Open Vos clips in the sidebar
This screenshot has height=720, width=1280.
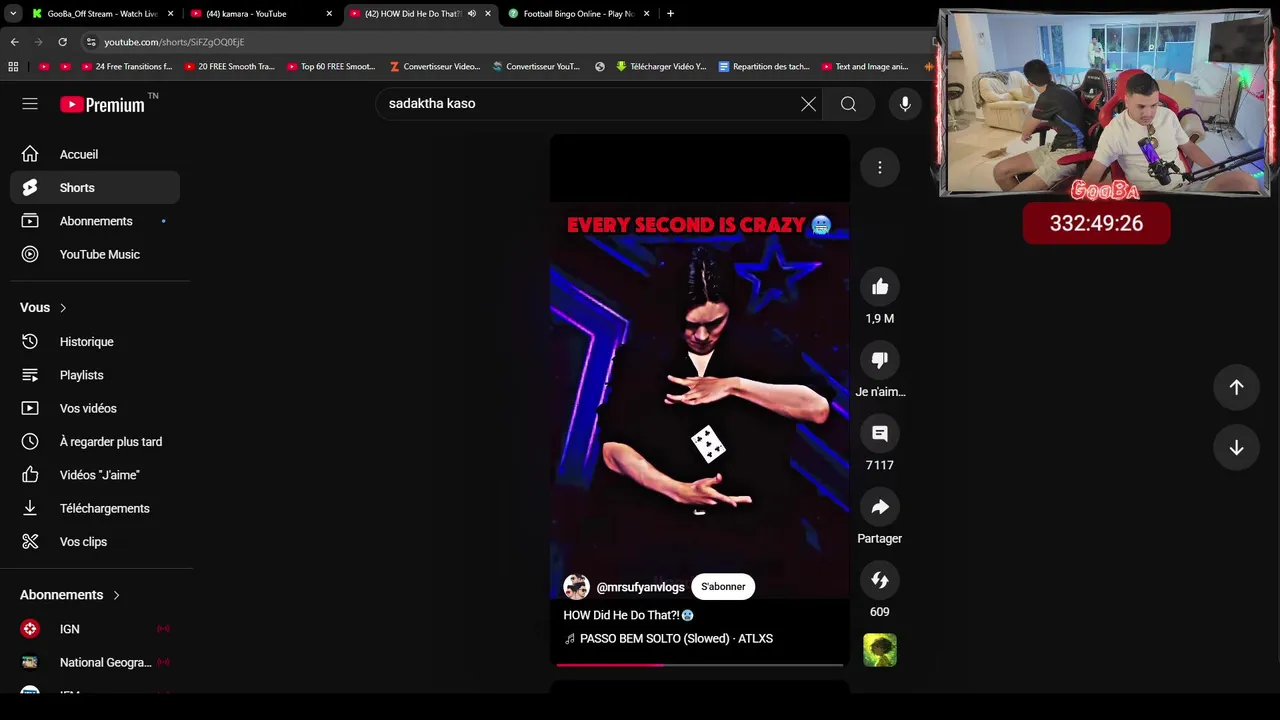pyautogui.click(x=95, y=542)
